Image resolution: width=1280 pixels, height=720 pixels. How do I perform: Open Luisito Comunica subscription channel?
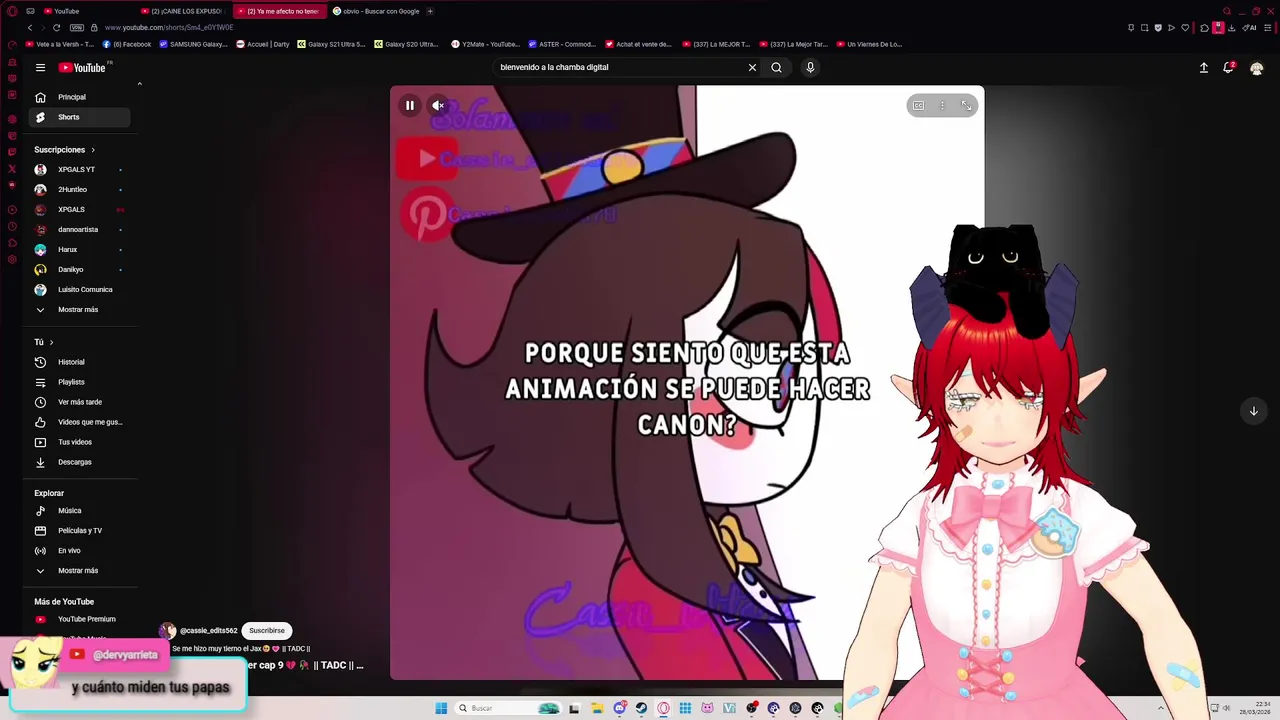coord(80,290)
